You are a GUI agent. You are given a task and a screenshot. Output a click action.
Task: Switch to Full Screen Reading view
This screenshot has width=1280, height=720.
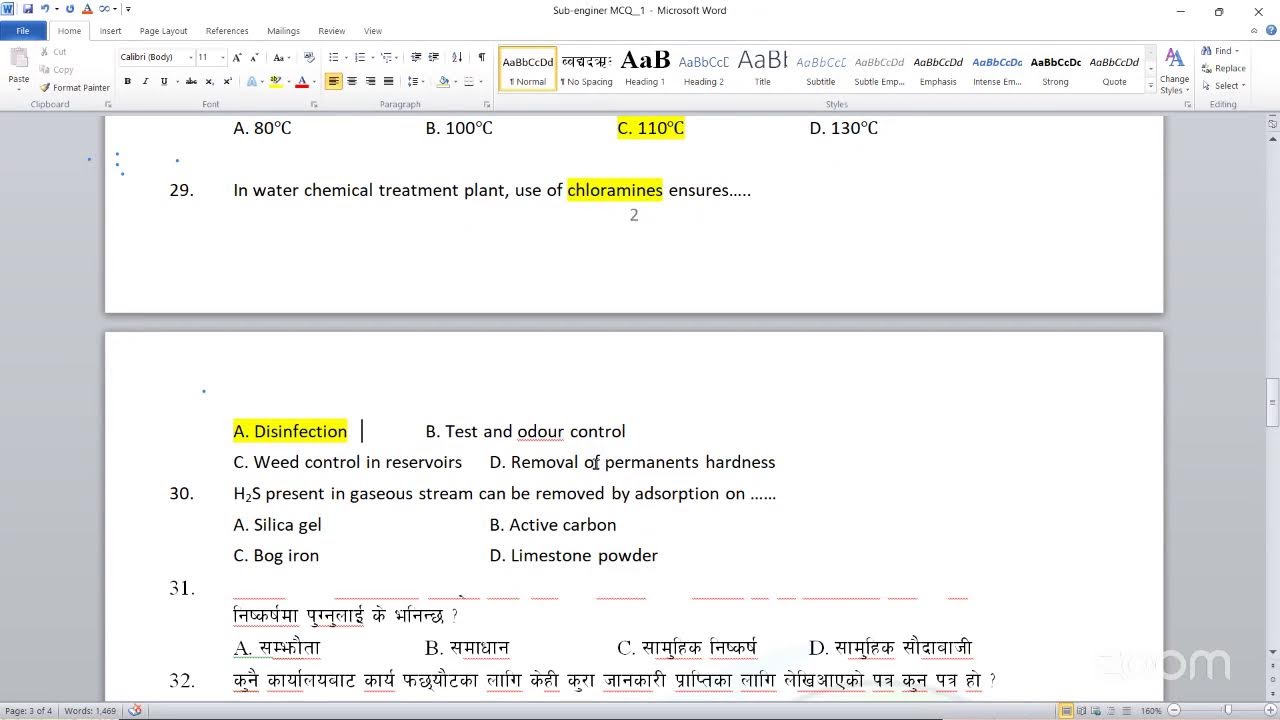(x=1083, y=711)
